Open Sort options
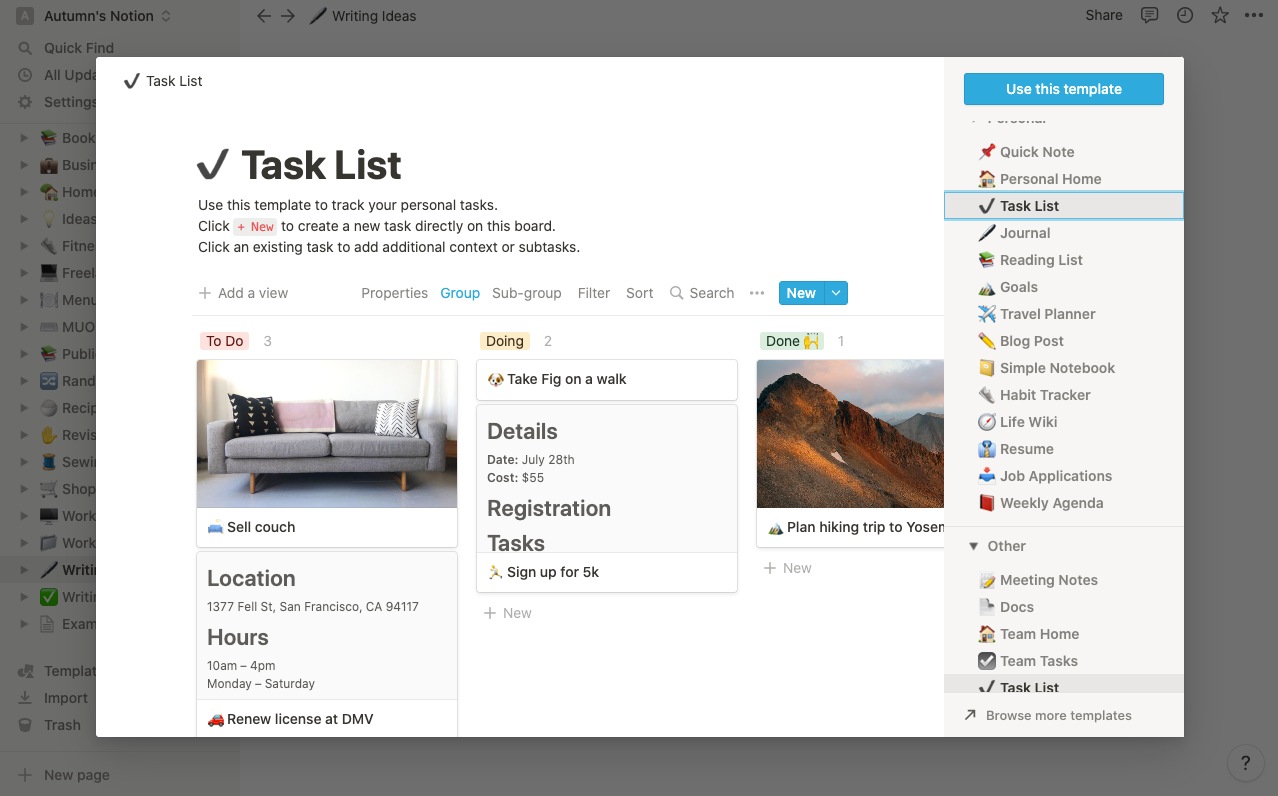Viewport: 1278px width, 796px height. click(x=640, y=293)
